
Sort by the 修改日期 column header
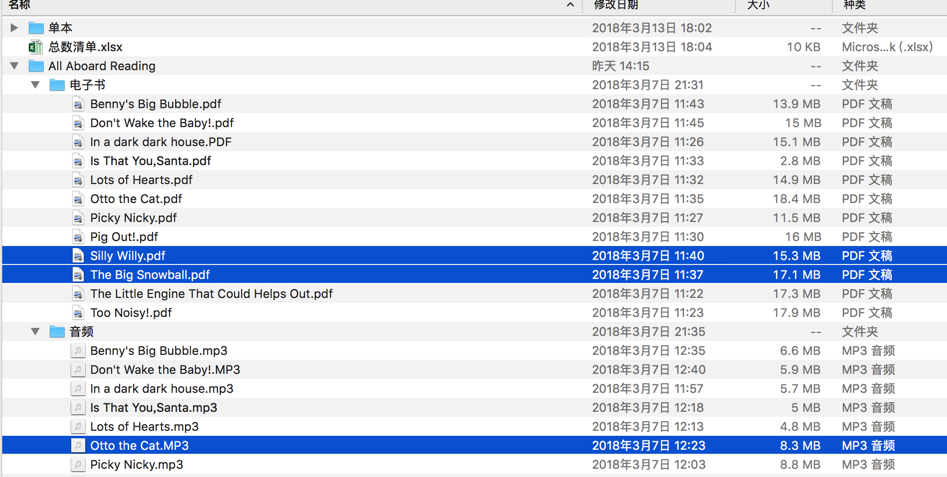point(615,5)
